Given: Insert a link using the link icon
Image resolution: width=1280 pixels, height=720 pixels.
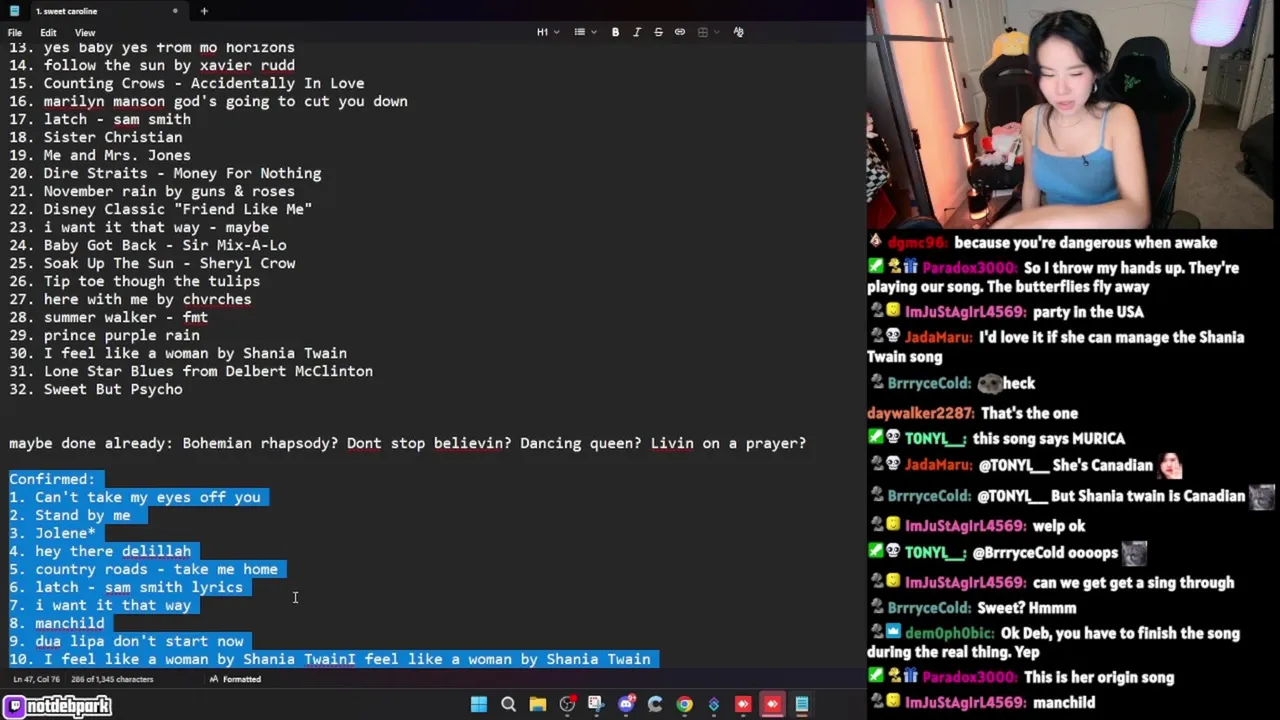Looking at the screenshot, I should [680, 32].
